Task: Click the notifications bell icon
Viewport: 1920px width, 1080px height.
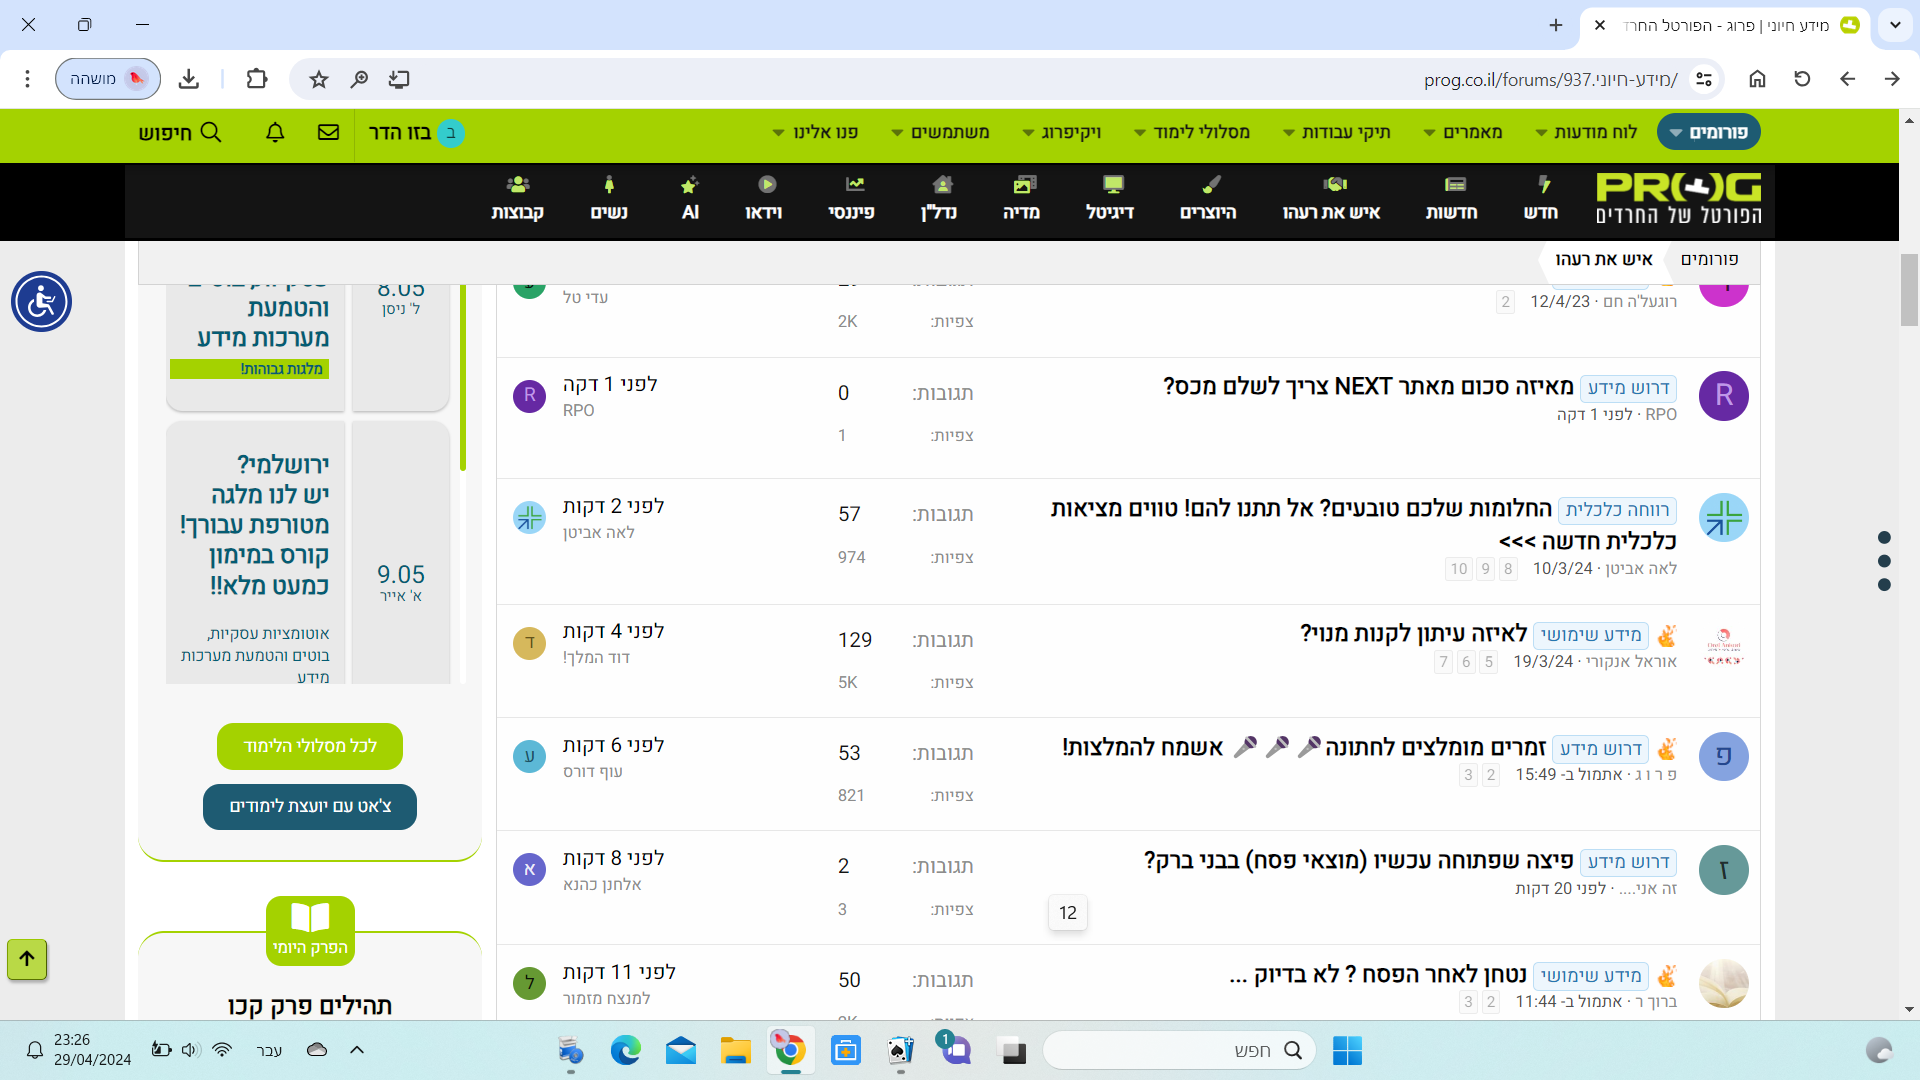Action: (x=275, y=132)
